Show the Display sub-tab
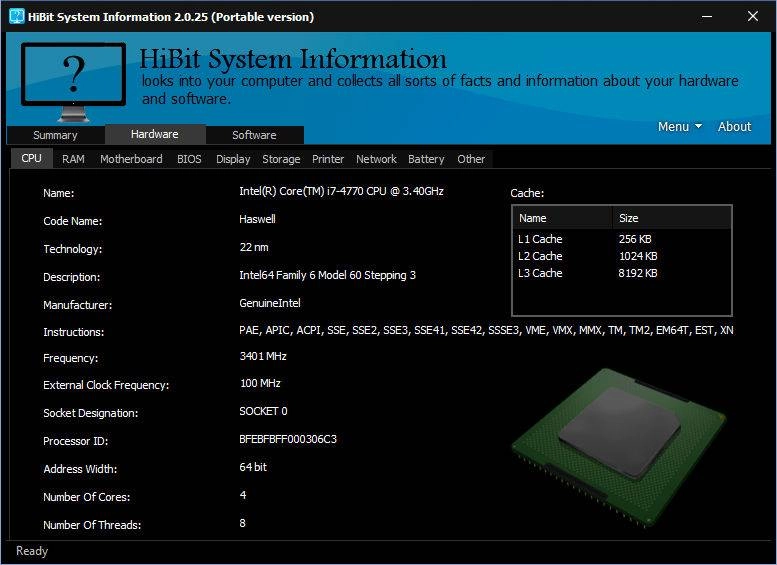Image resolution: width=777 pixels, height=565 pixels. tap(233, 159)
